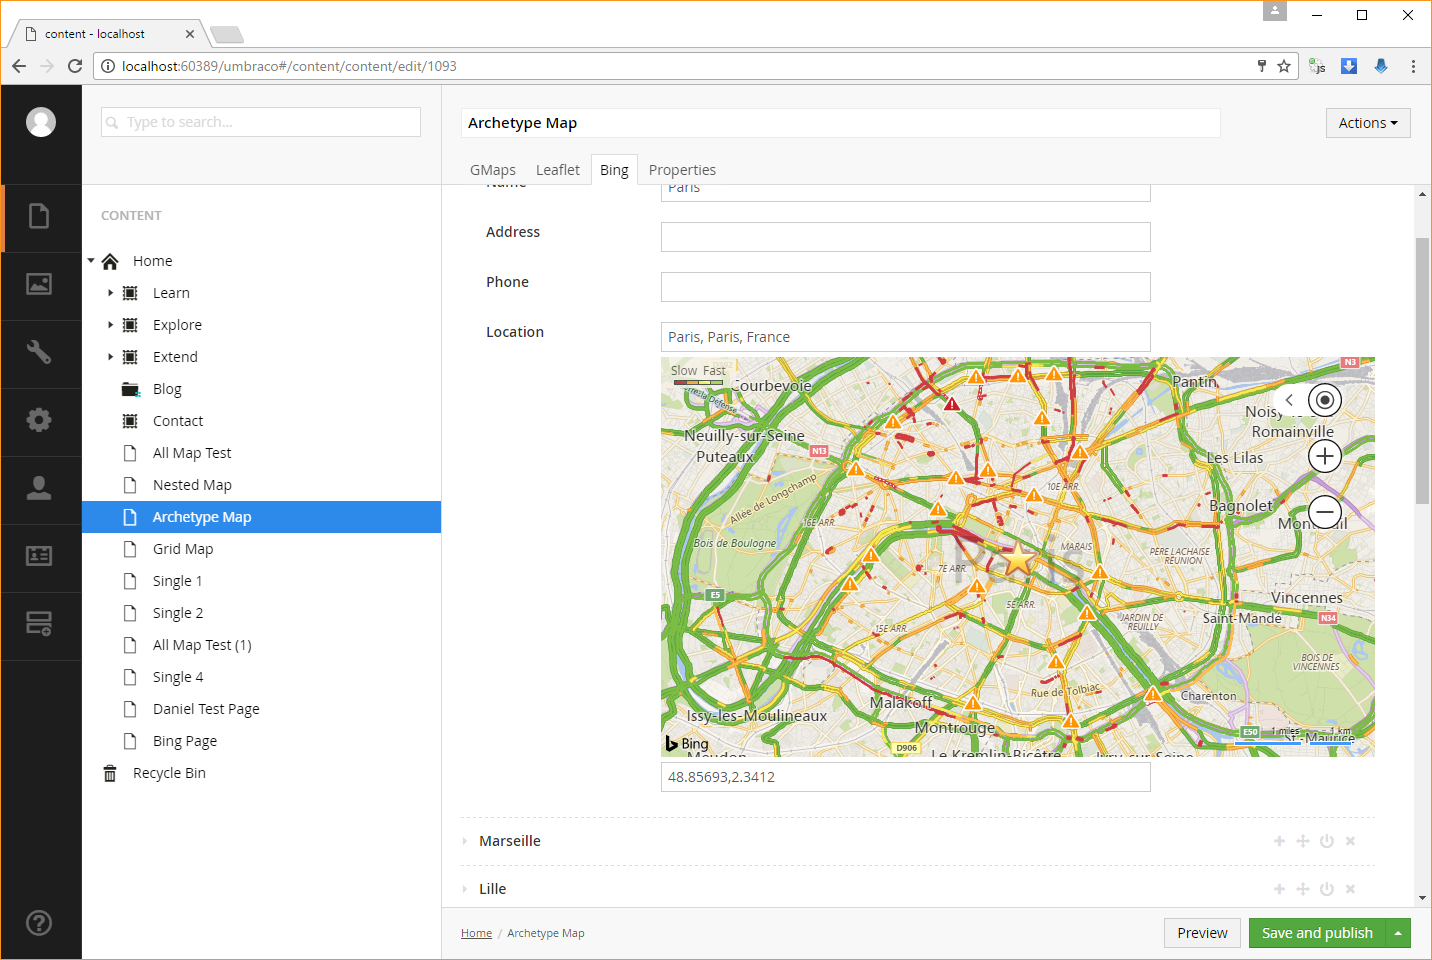
Task: Delete the Marseille item
Action: pyautogui.click(x=1350, y=841)
